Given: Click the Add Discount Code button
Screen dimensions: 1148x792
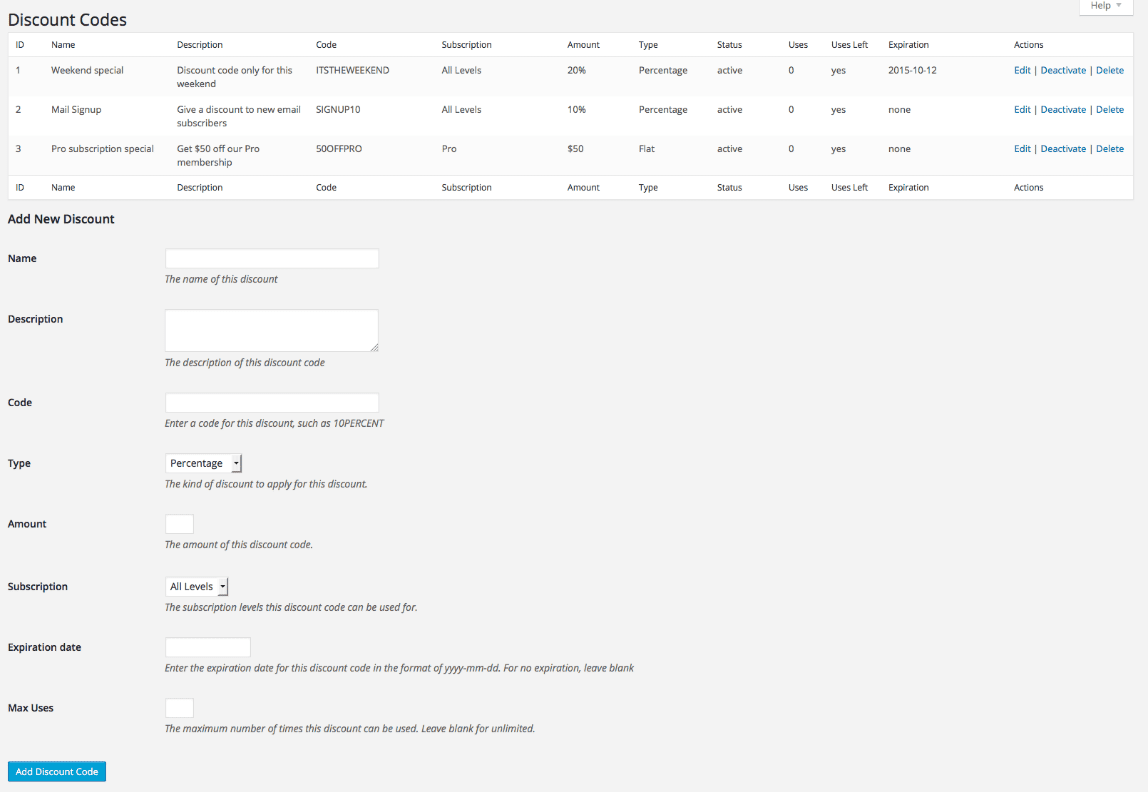Looking at the screenshot, I should tap(56, 771).
